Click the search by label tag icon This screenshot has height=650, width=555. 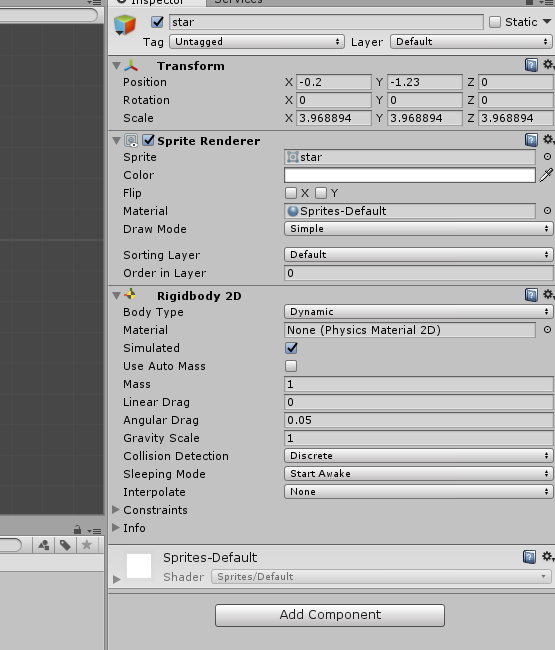pos(65,545)
